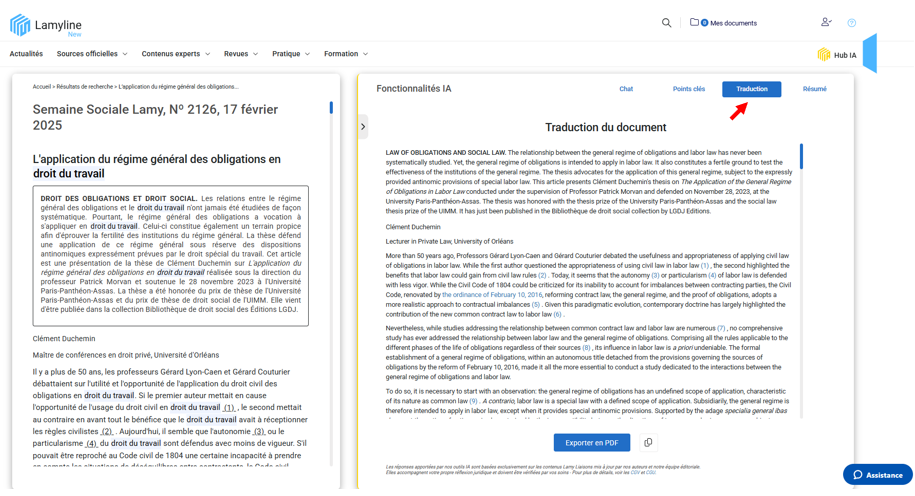Expand Sources officielles menu

tap(91, 54)
